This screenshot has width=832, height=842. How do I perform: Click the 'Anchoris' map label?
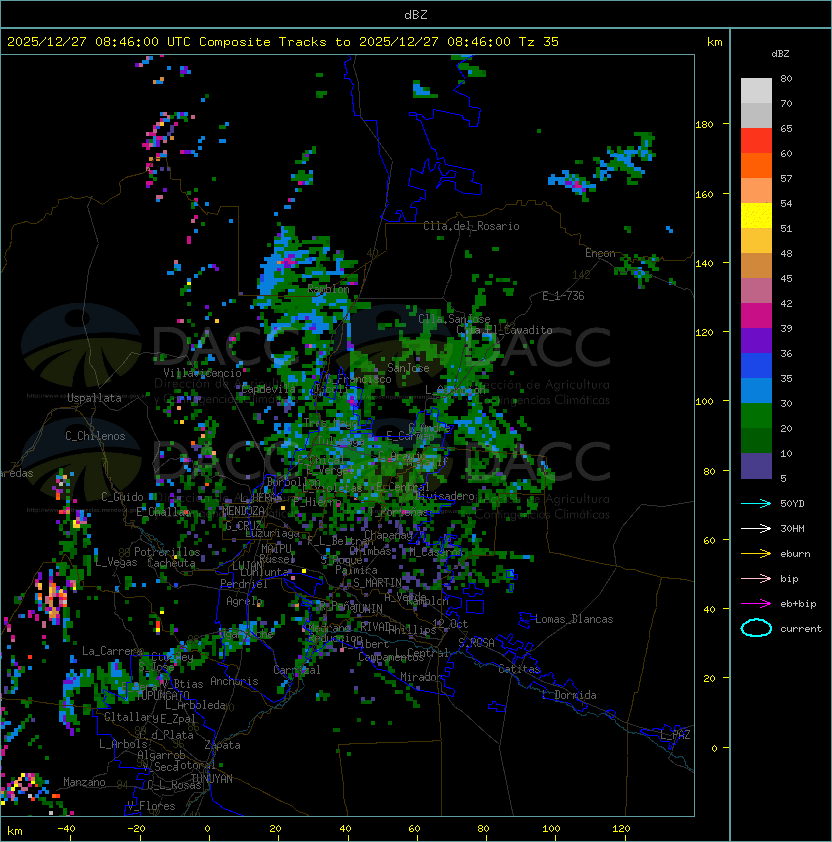[x=234, y=681]
